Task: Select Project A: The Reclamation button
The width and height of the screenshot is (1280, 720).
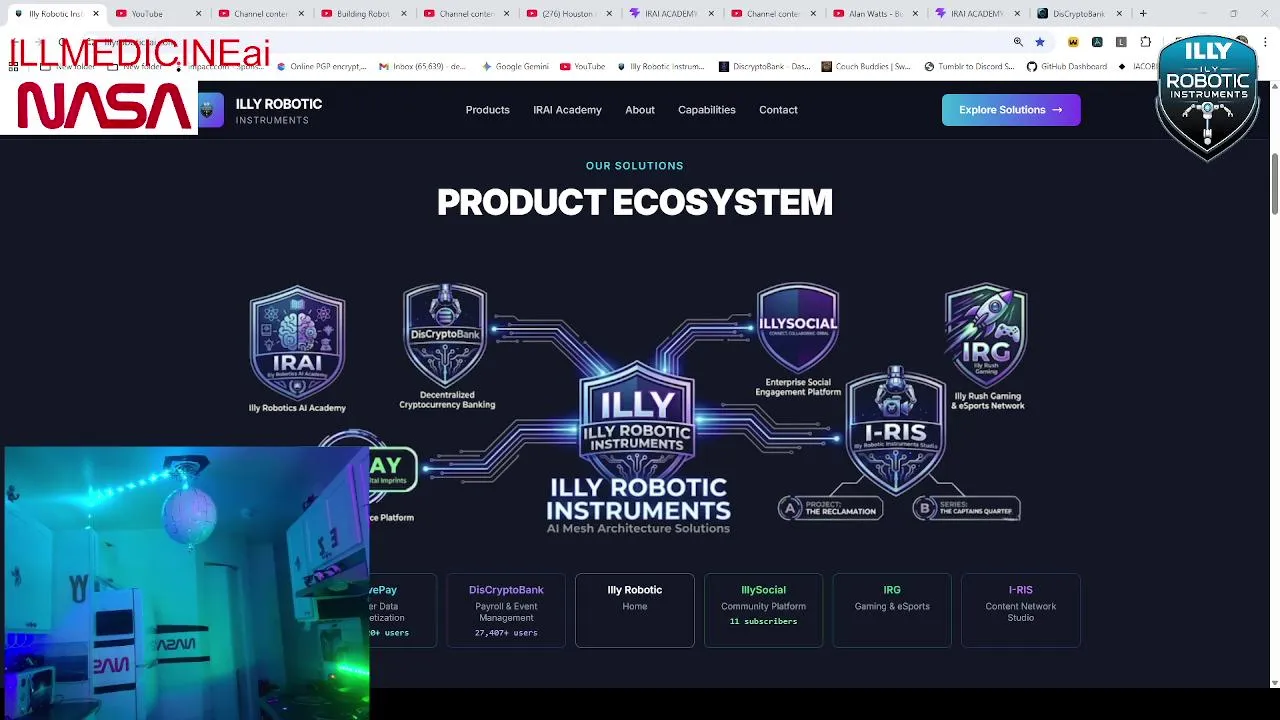Action: 830,509
